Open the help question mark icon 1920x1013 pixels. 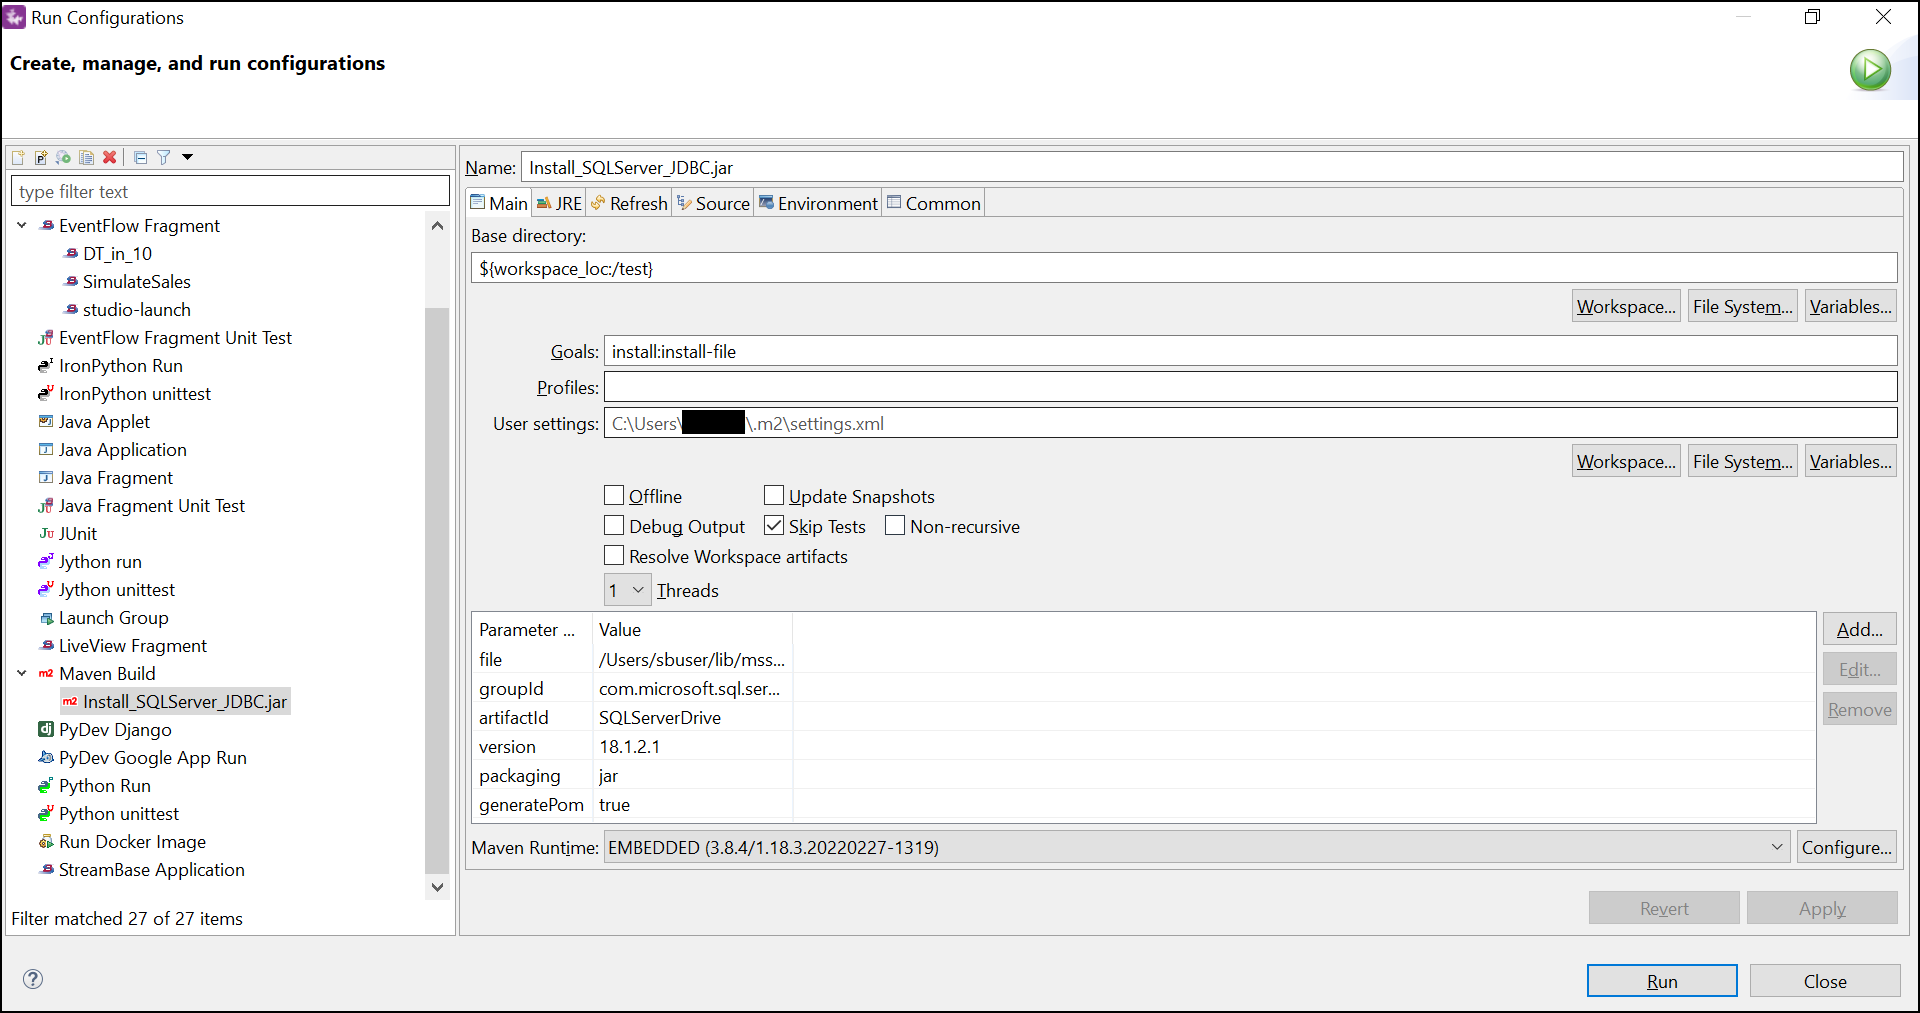pyautogui.click(x=33, y=979)
